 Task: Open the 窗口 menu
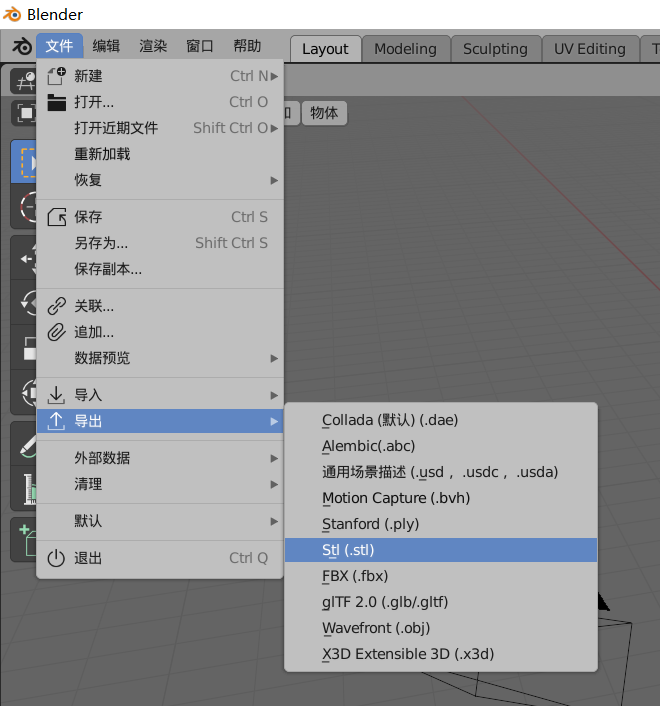(x=200, y=46)
